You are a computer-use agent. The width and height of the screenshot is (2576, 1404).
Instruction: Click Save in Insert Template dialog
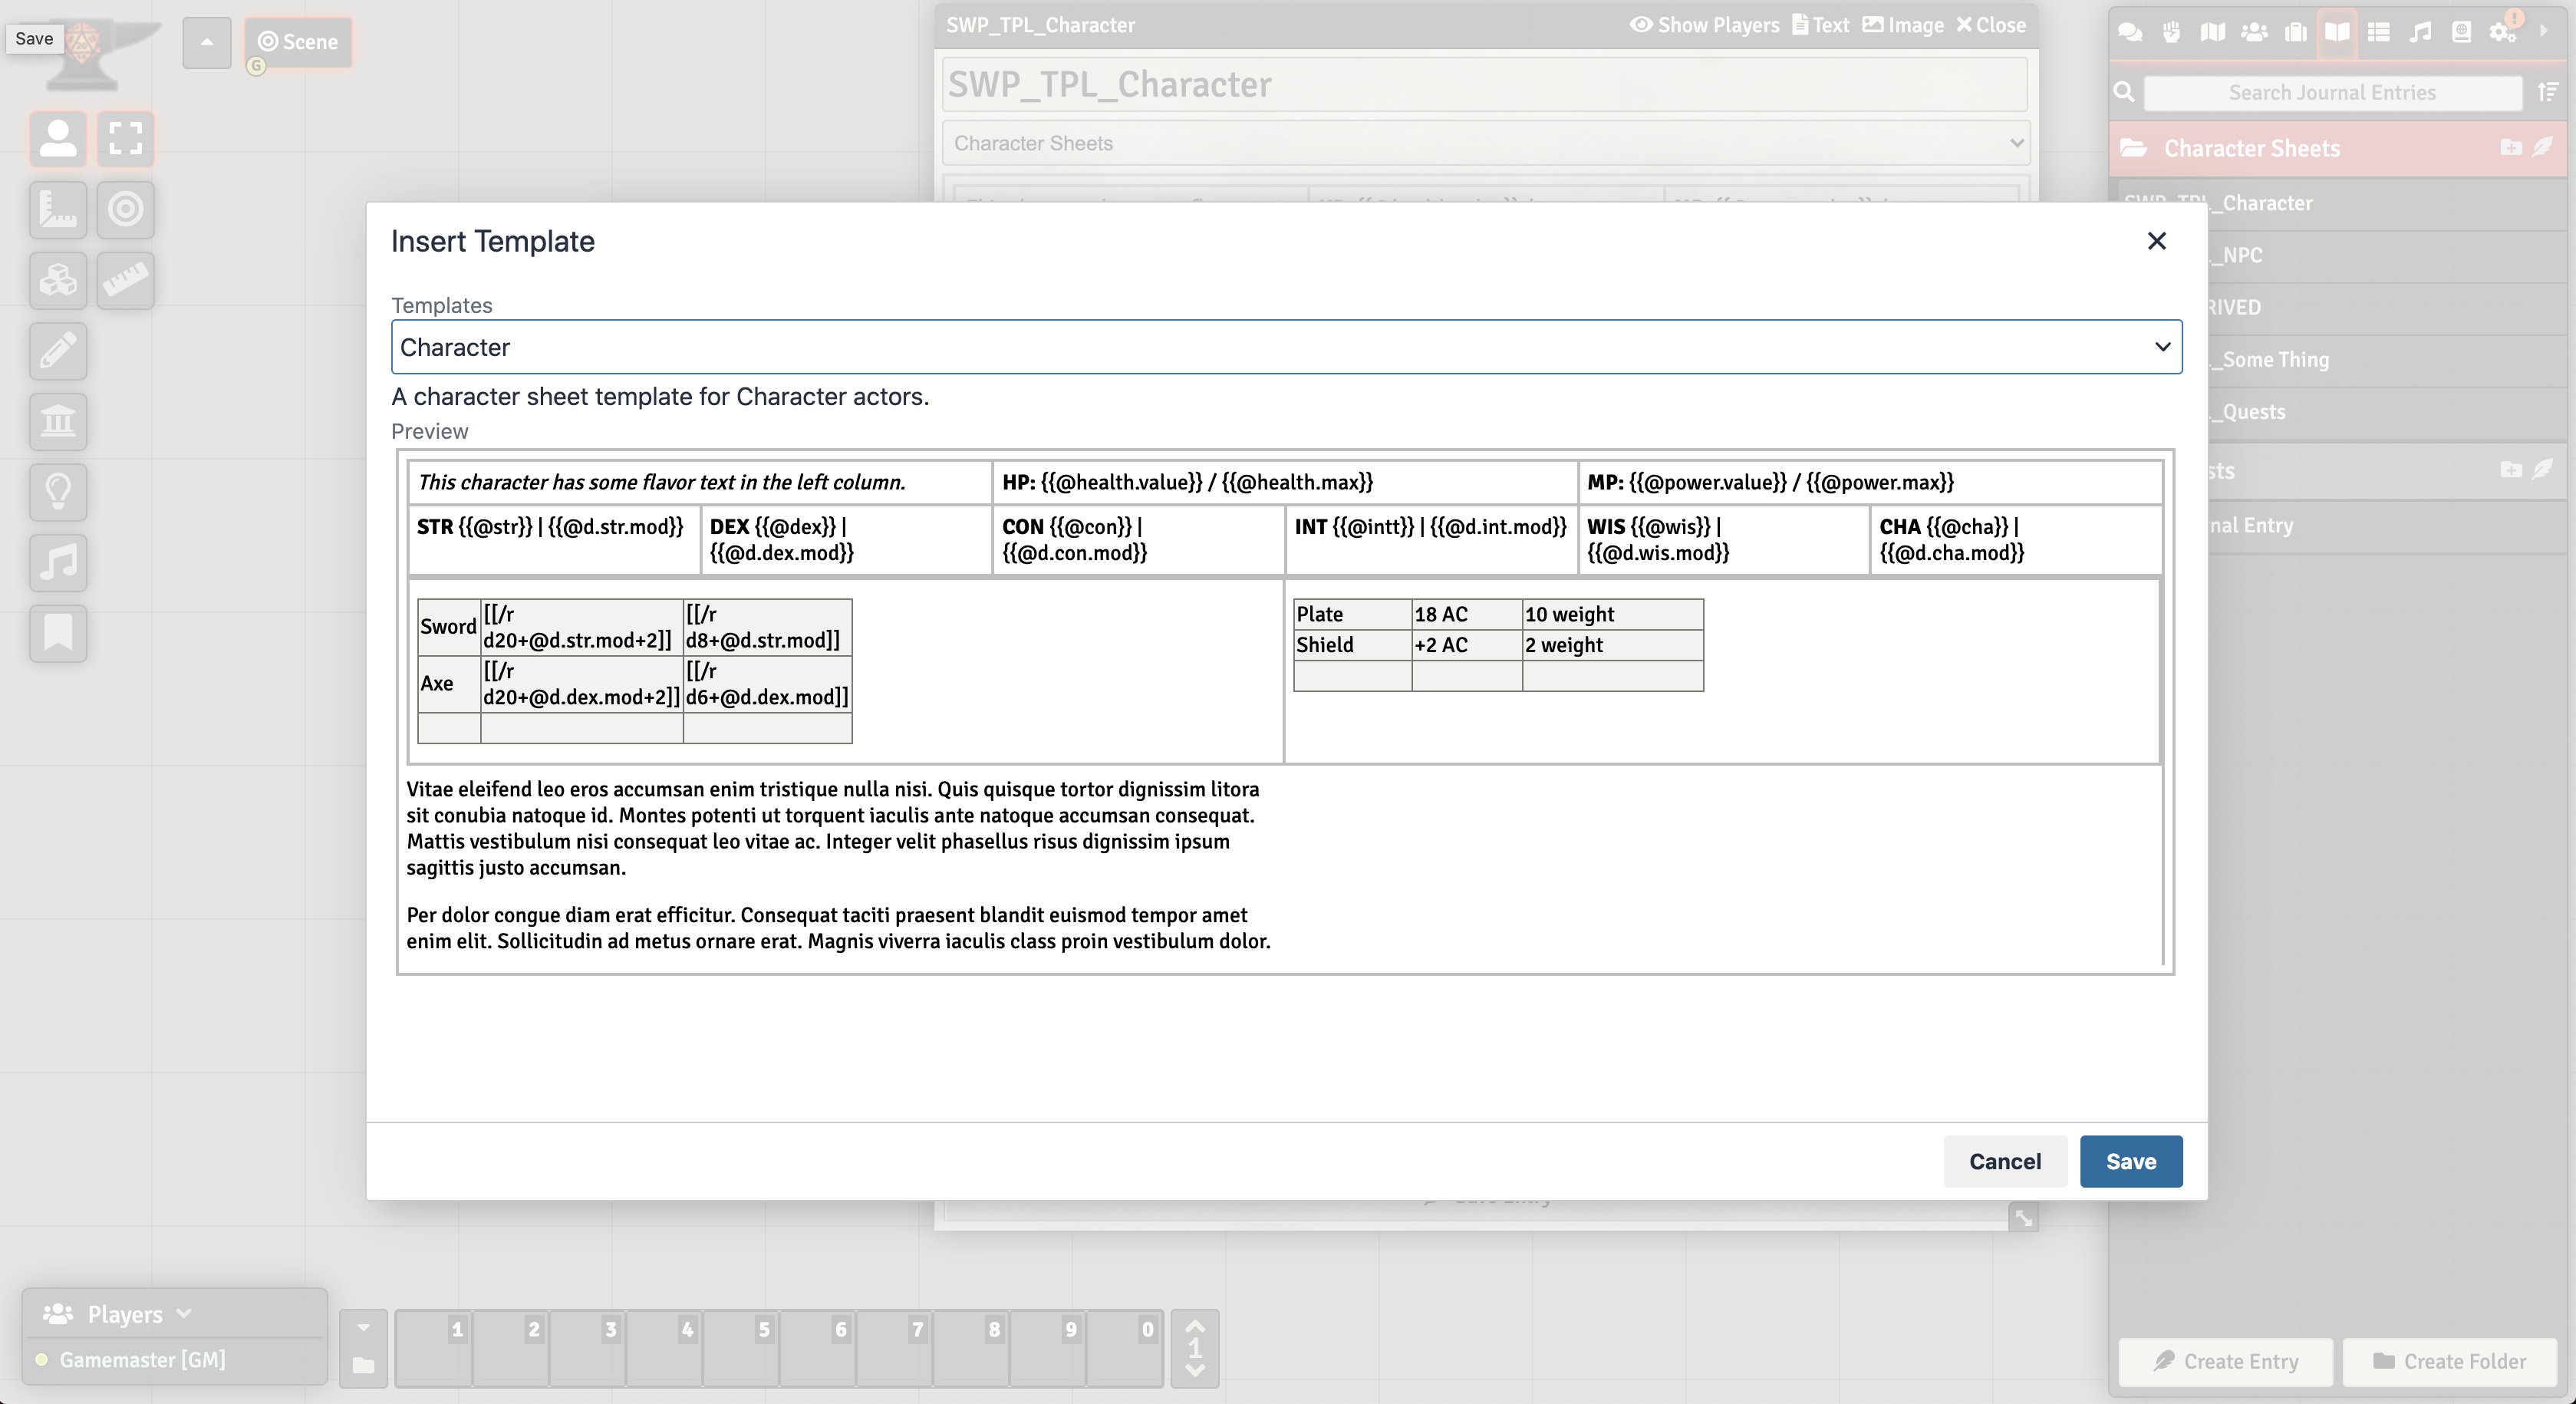(2131, 1161)
